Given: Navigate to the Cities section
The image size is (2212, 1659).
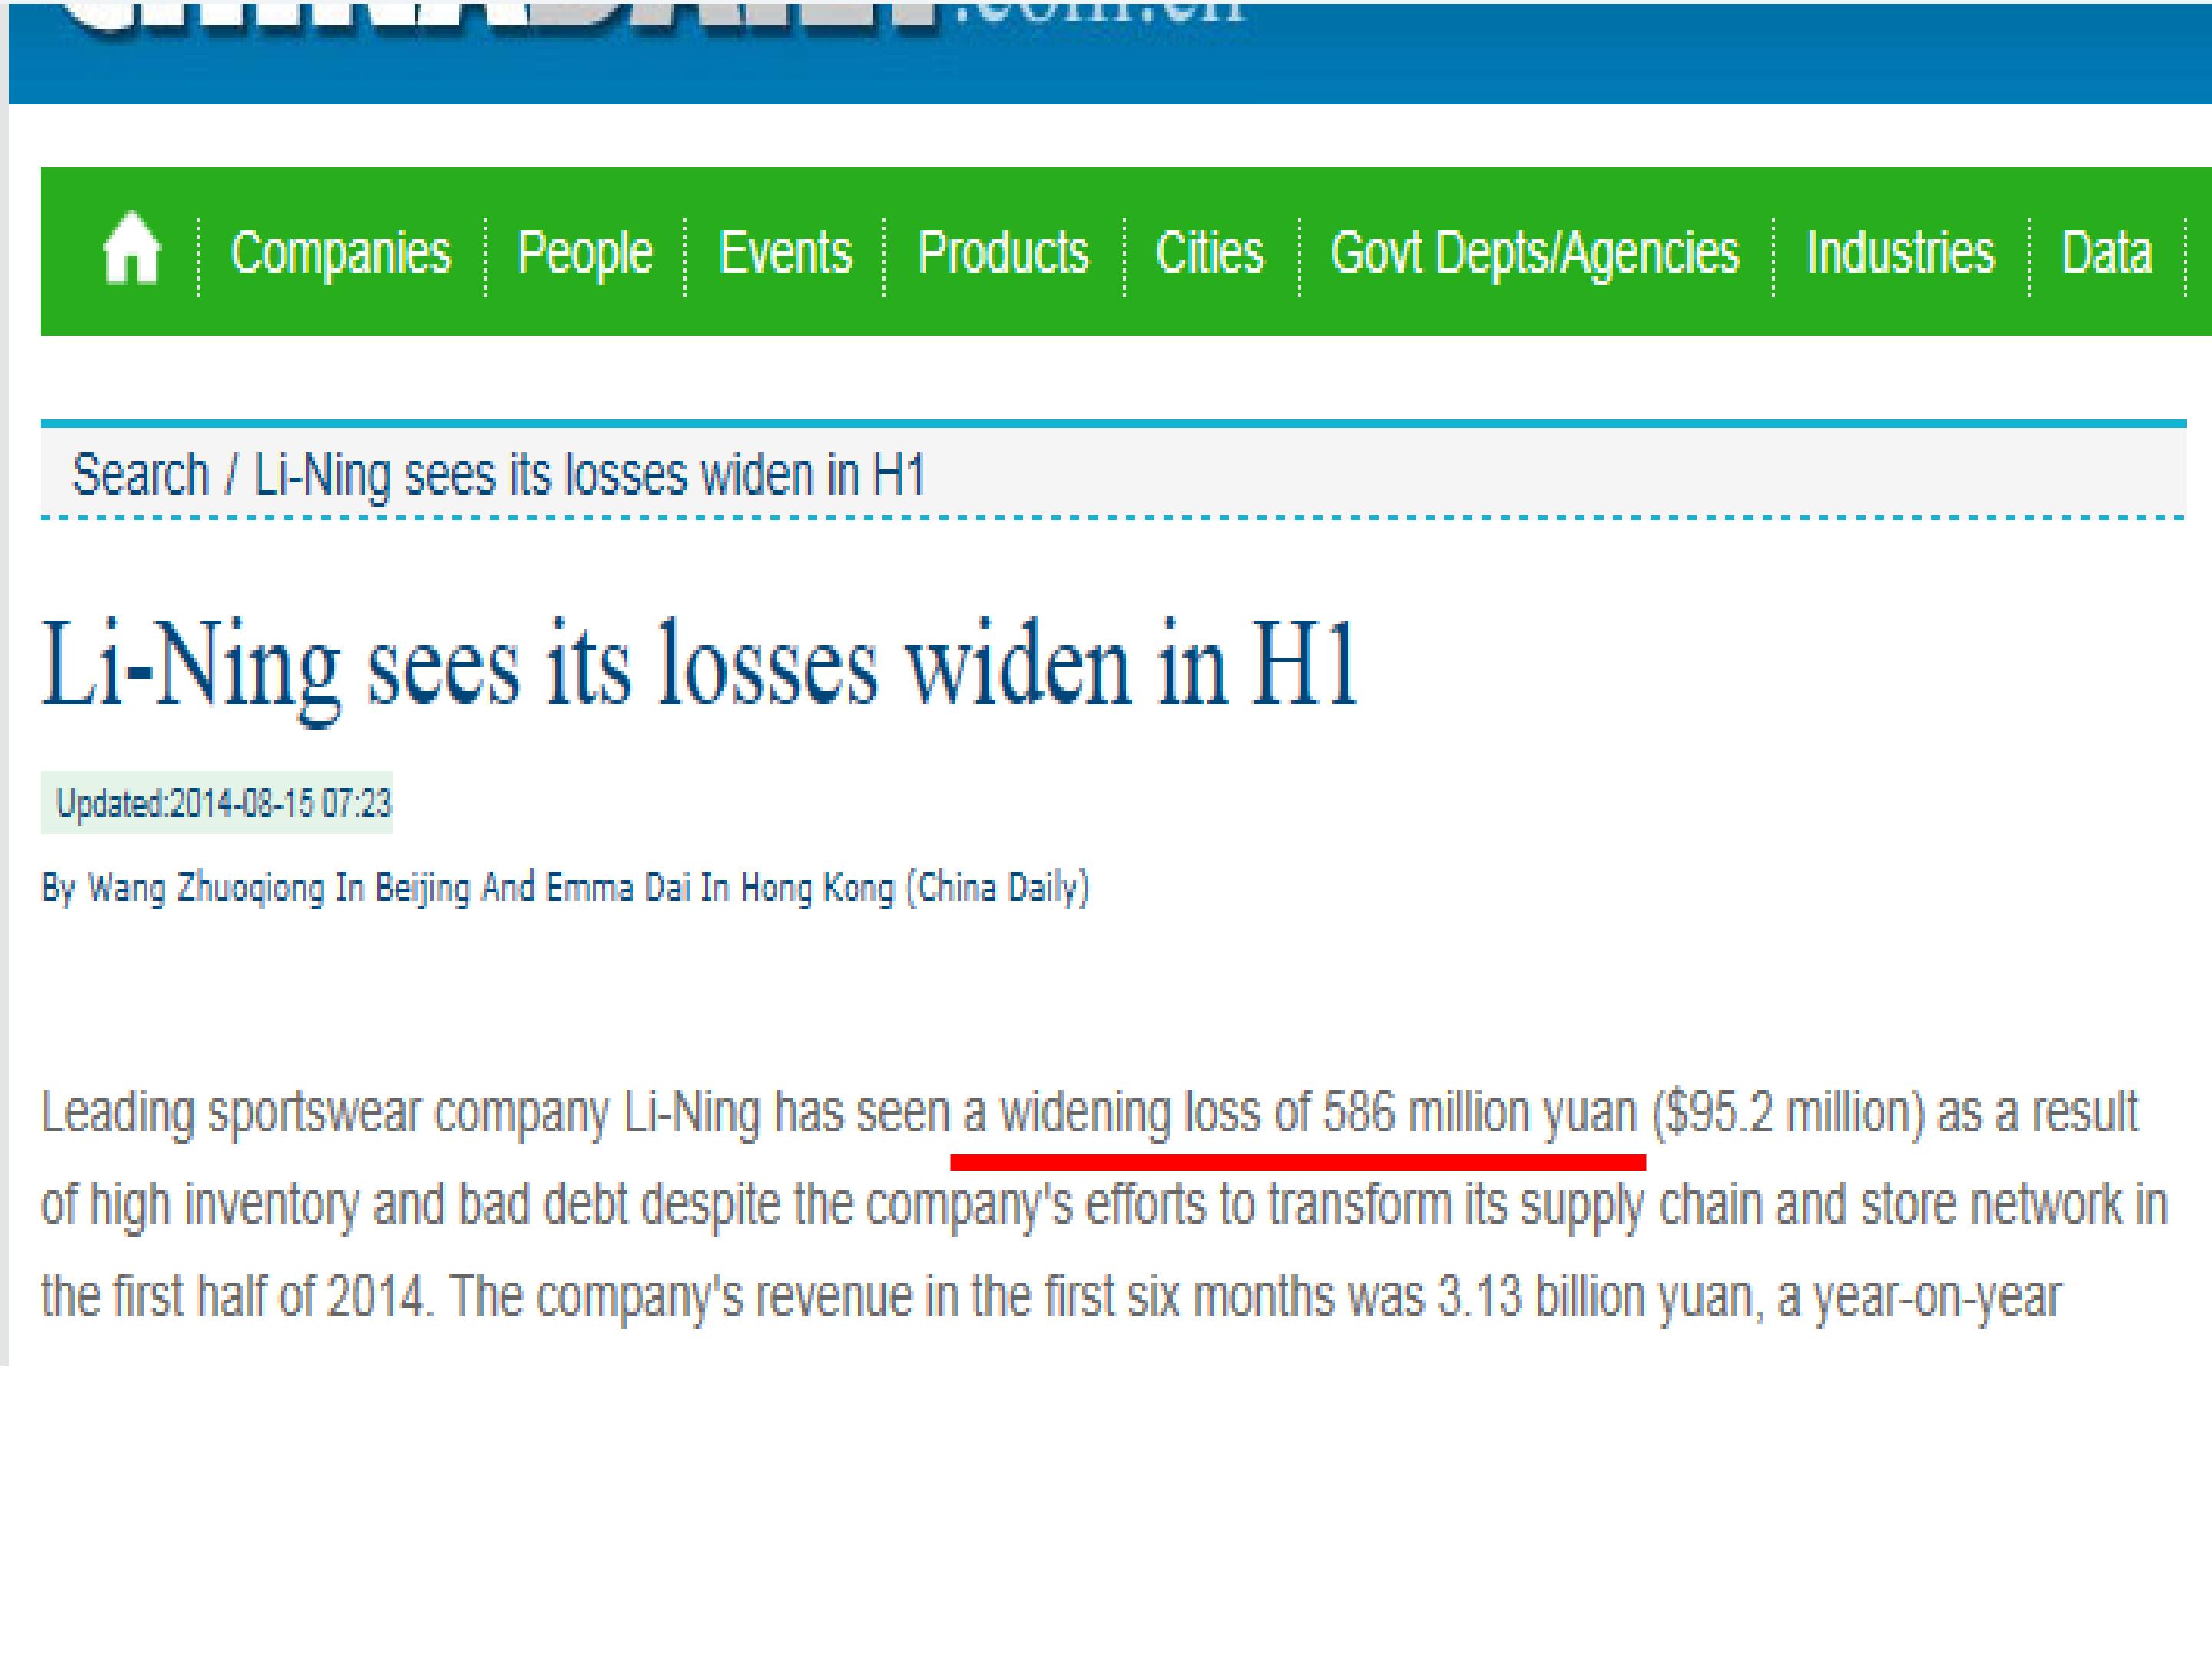Looking at the screenshot, I should pos(1210,253).
